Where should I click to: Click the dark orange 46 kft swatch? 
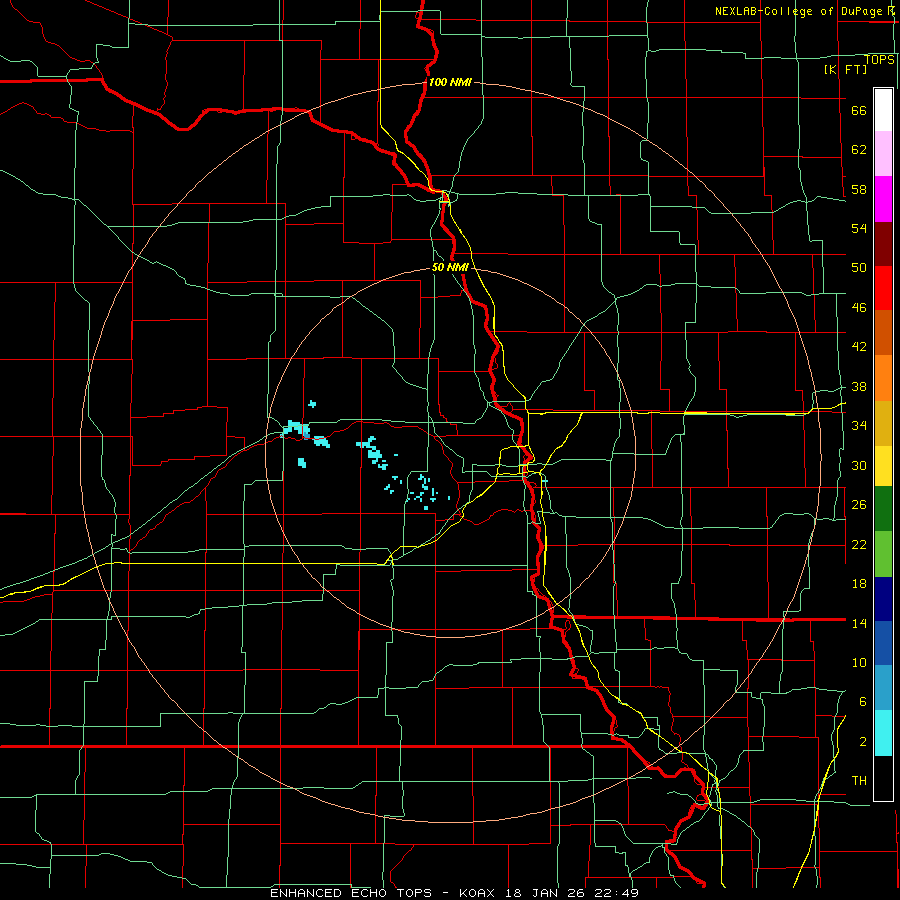click(x=883, y=333)
